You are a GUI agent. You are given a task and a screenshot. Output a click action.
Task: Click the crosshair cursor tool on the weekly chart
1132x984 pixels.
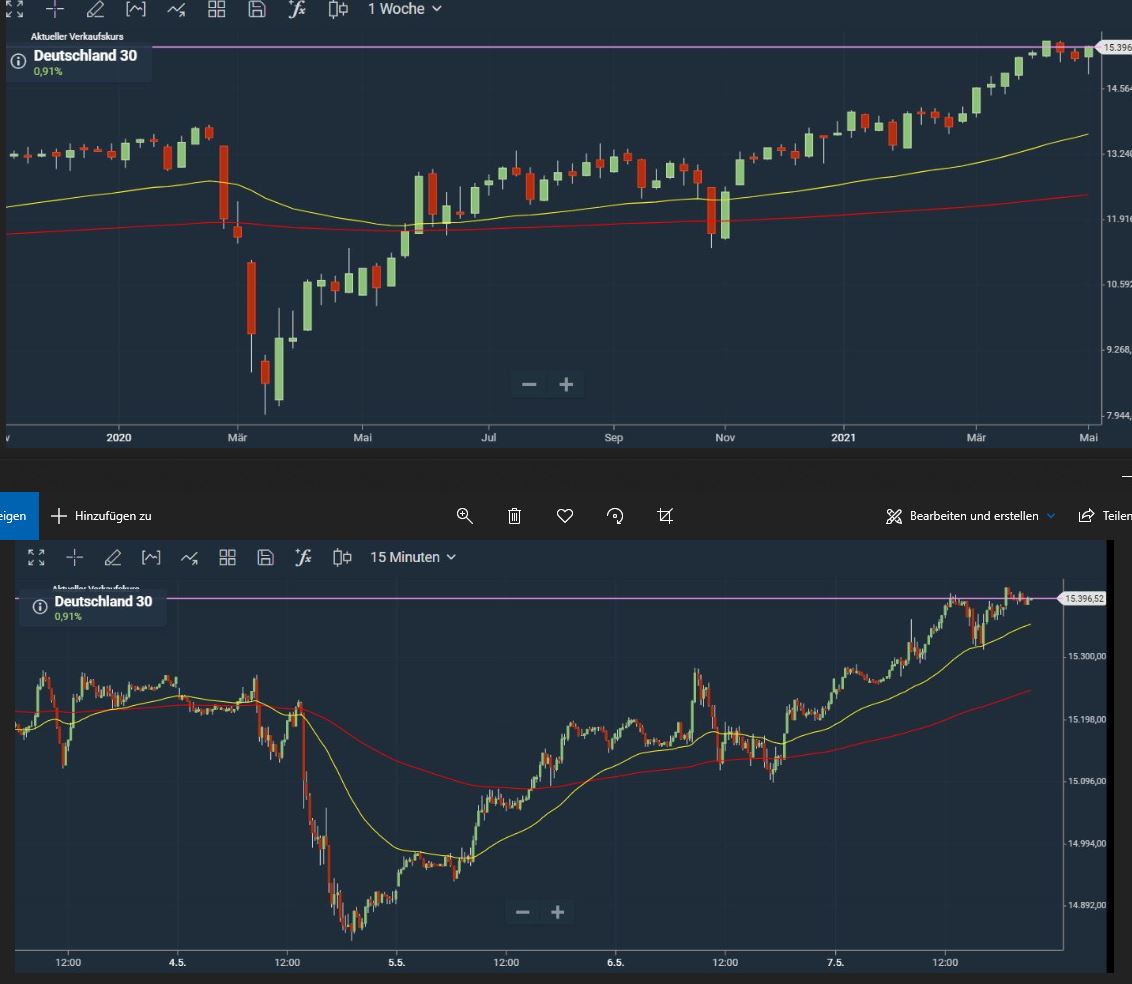tap(55, 9)
